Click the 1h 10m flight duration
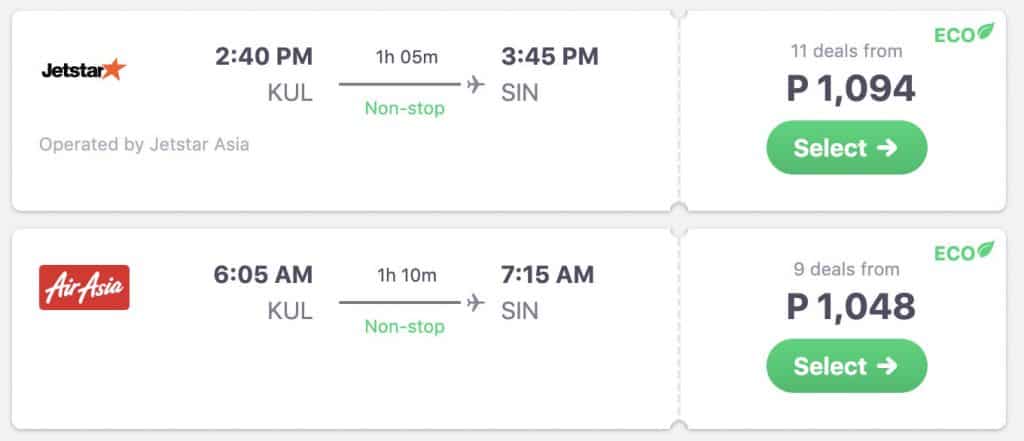 406,274
